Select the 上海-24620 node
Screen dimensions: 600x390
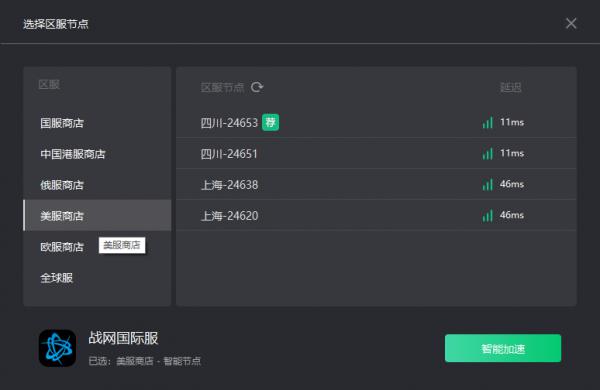click(377, 215)
